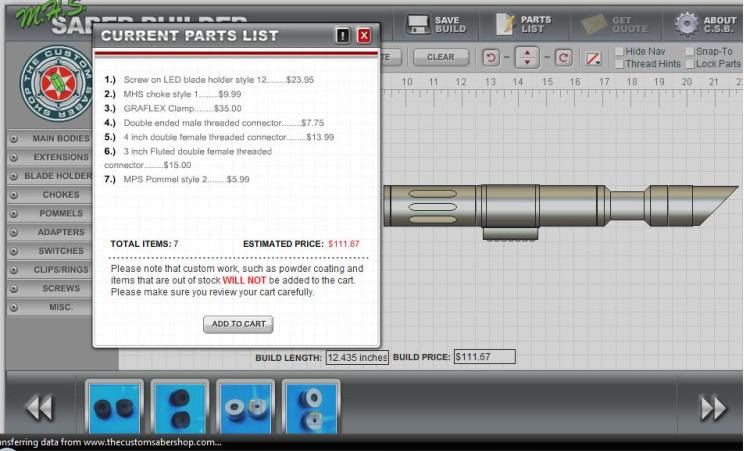Enable the Lock Parts checkbox
This screenshot has width=744, height=451.
(688, 64)
